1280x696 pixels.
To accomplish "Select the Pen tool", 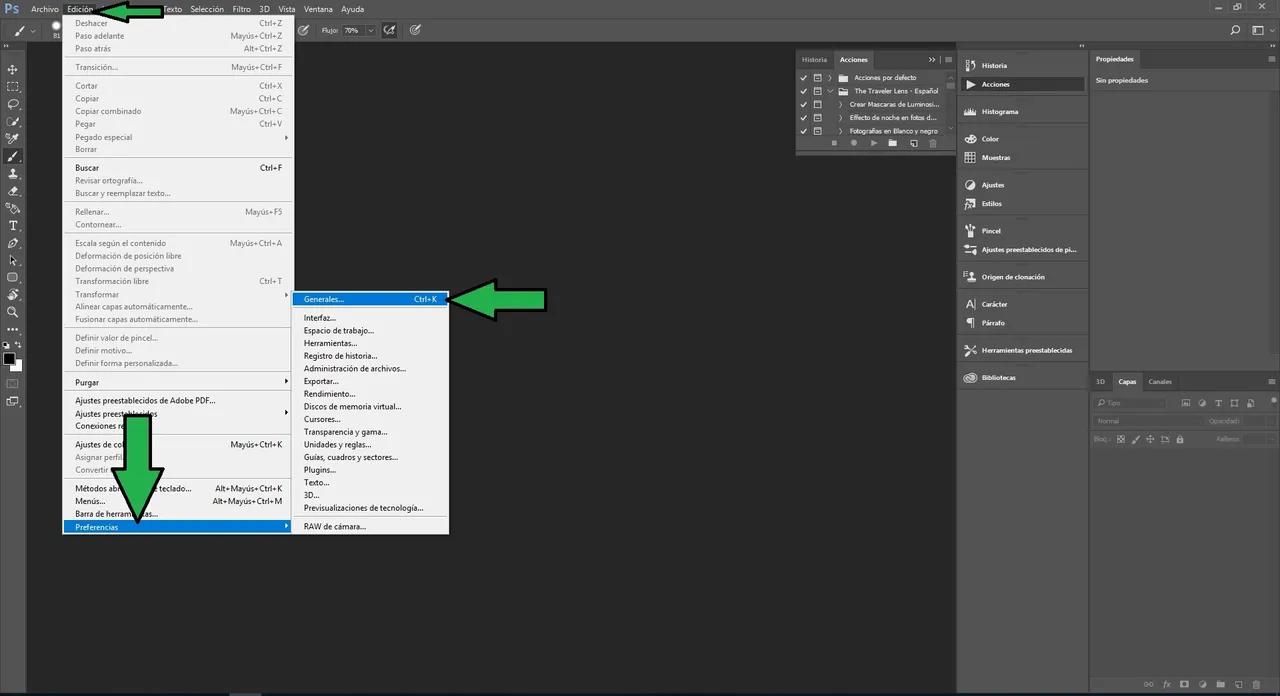I will (x=13, y=243).
